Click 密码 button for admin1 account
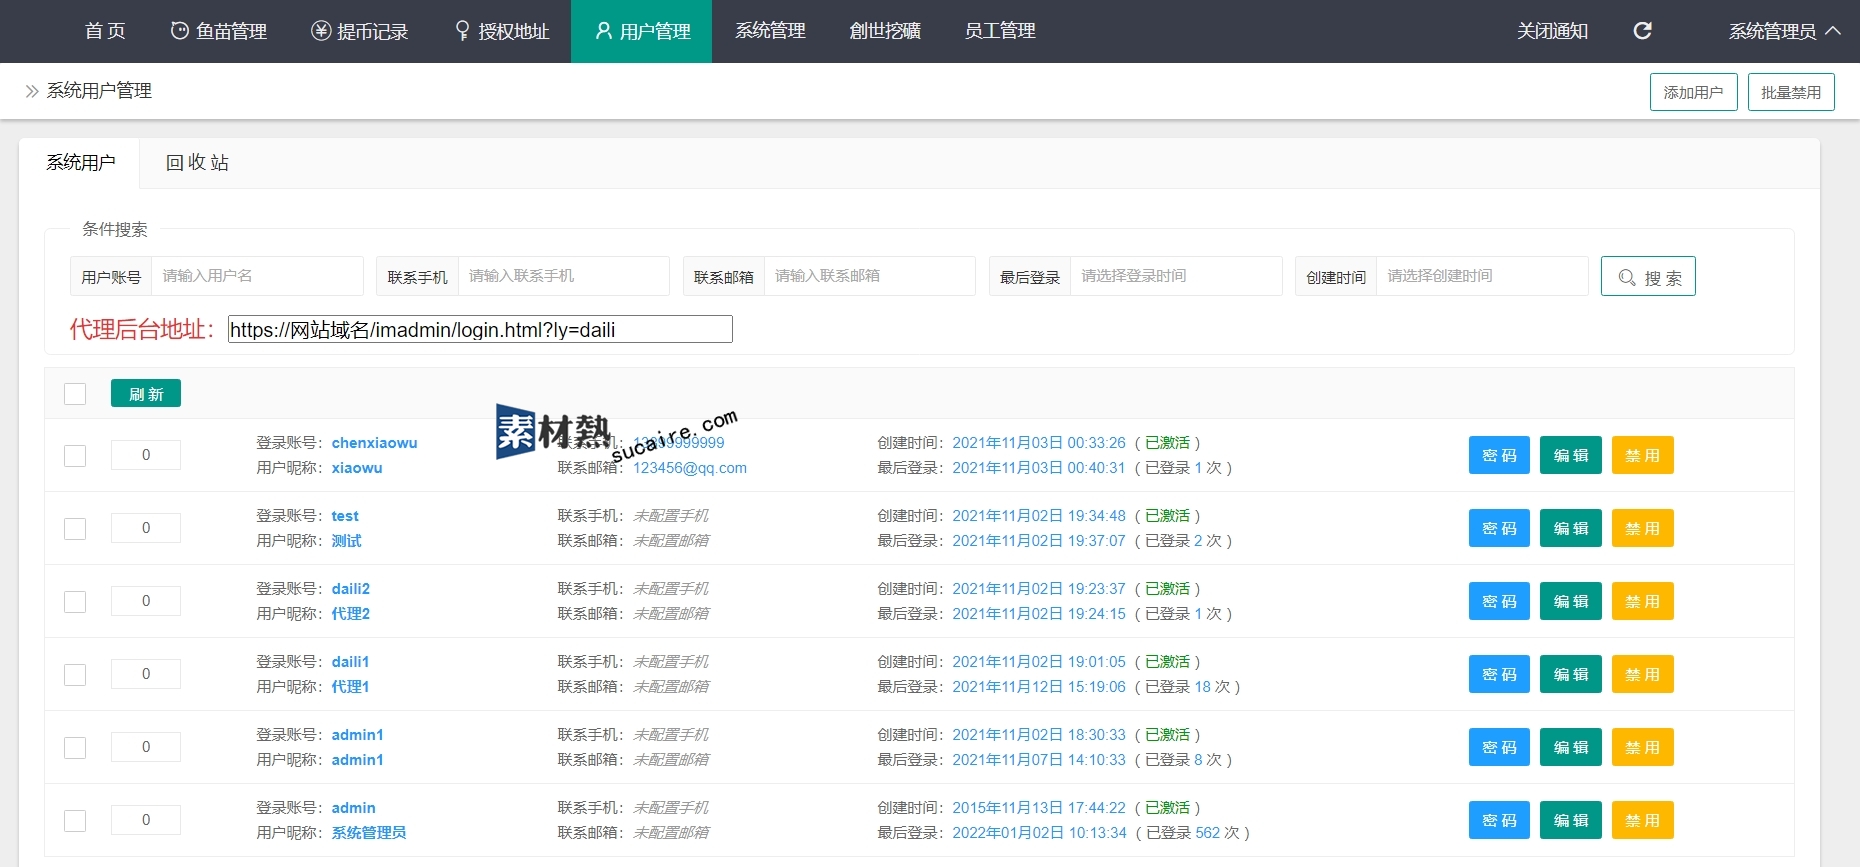Viewport: 1860px width, 867px height. point(1499,747)
